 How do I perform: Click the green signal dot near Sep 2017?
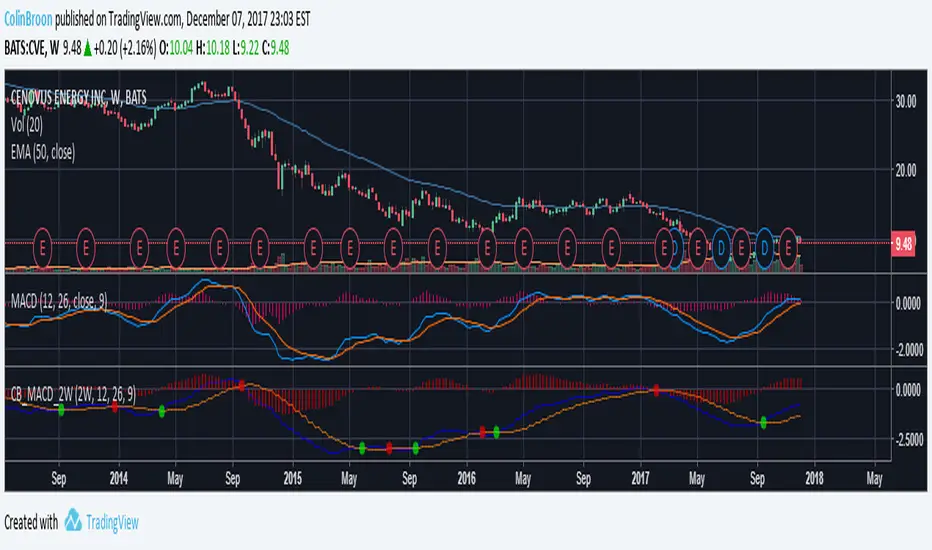(x=764, y=423)
